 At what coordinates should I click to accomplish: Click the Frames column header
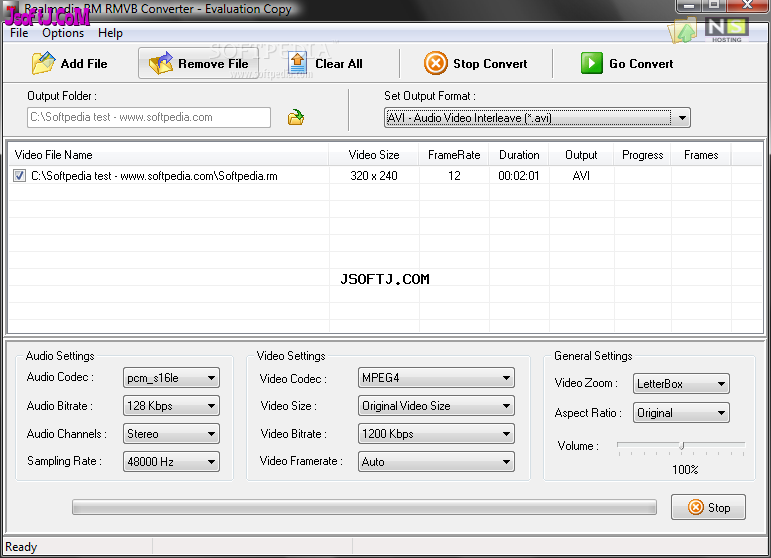[701, 155]
